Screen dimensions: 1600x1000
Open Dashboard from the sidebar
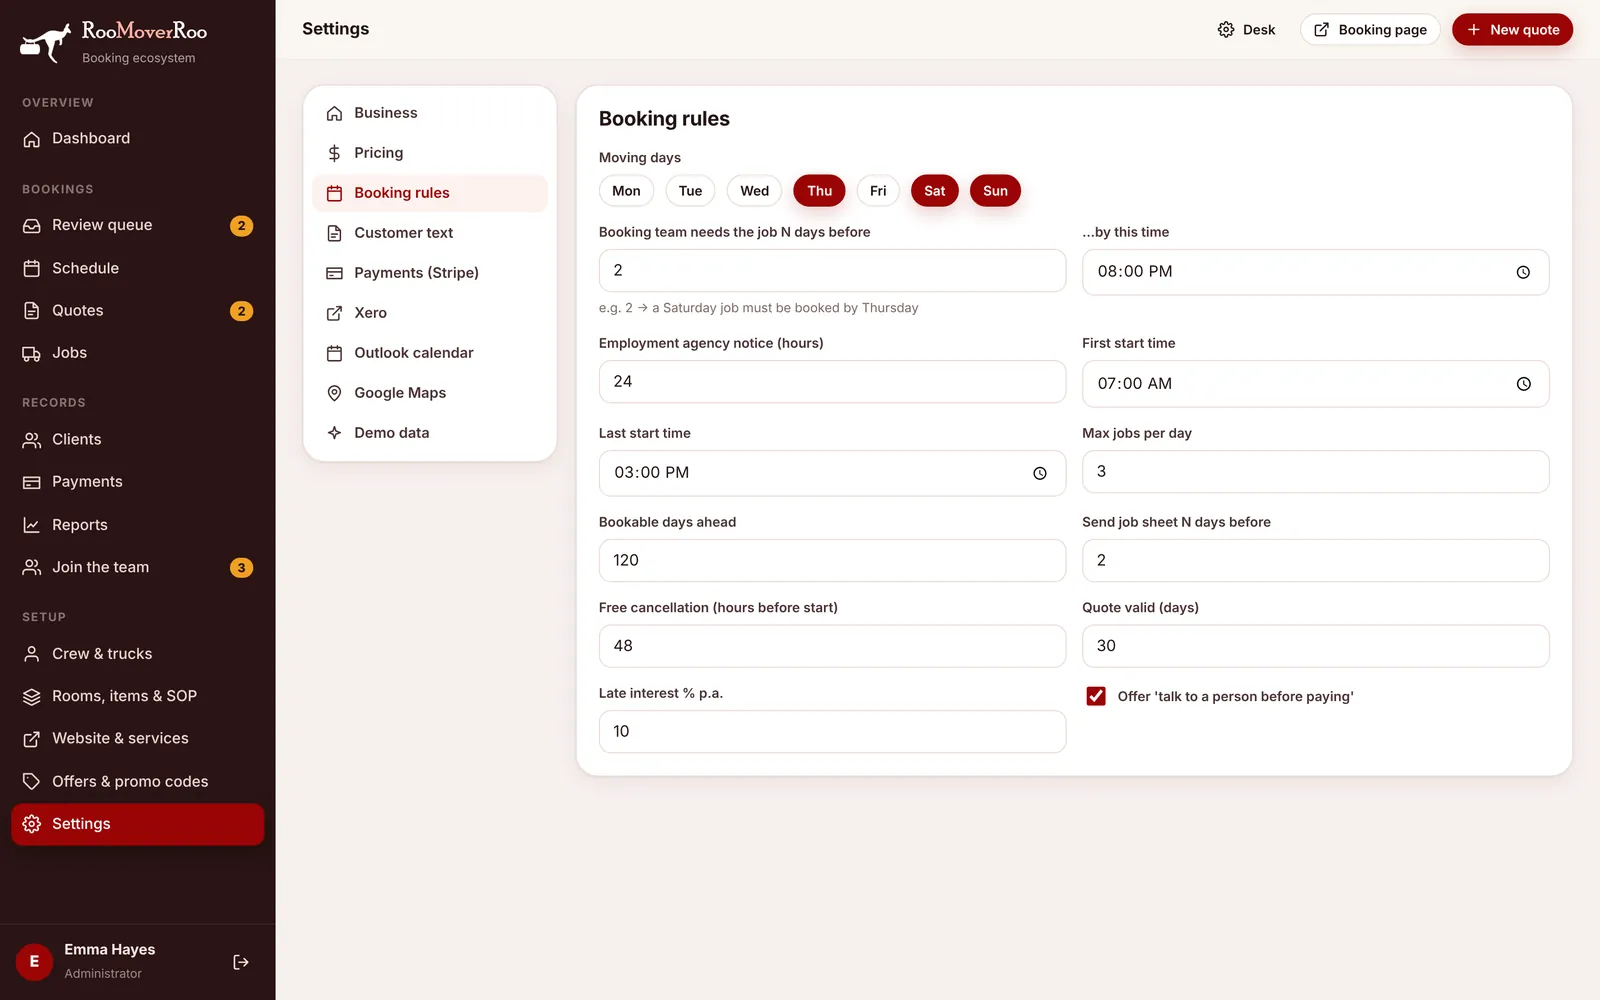pyautogui.click(x=137, y=139)
